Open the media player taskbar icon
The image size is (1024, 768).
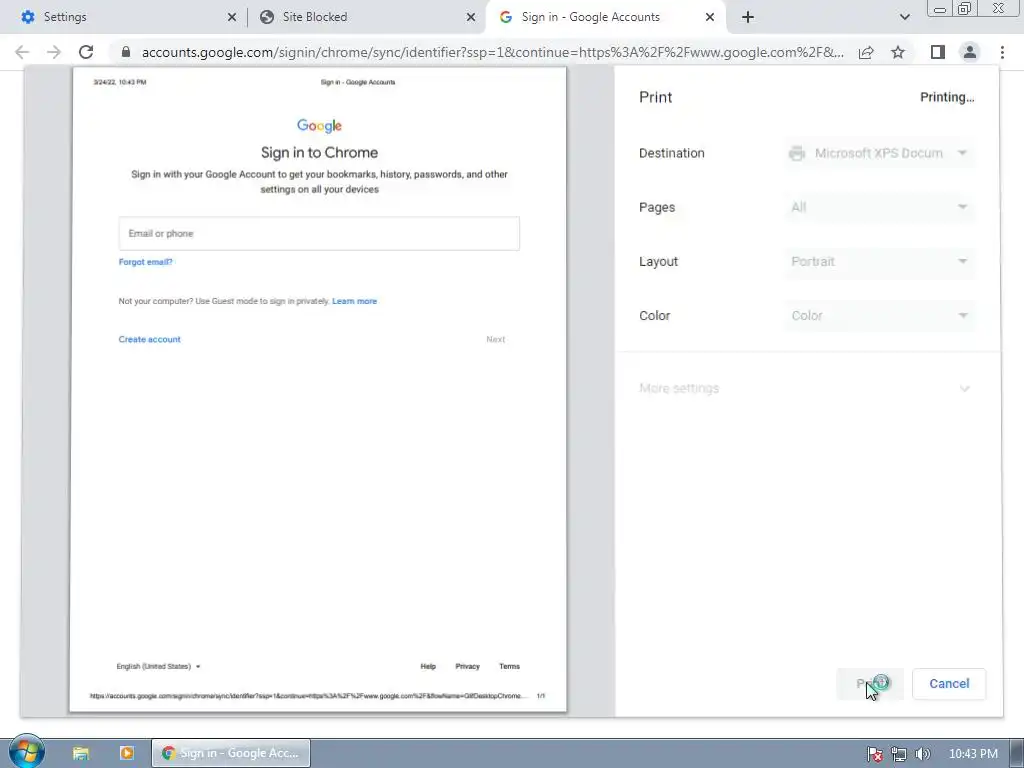pyautogui.click(x=127, y=753)
